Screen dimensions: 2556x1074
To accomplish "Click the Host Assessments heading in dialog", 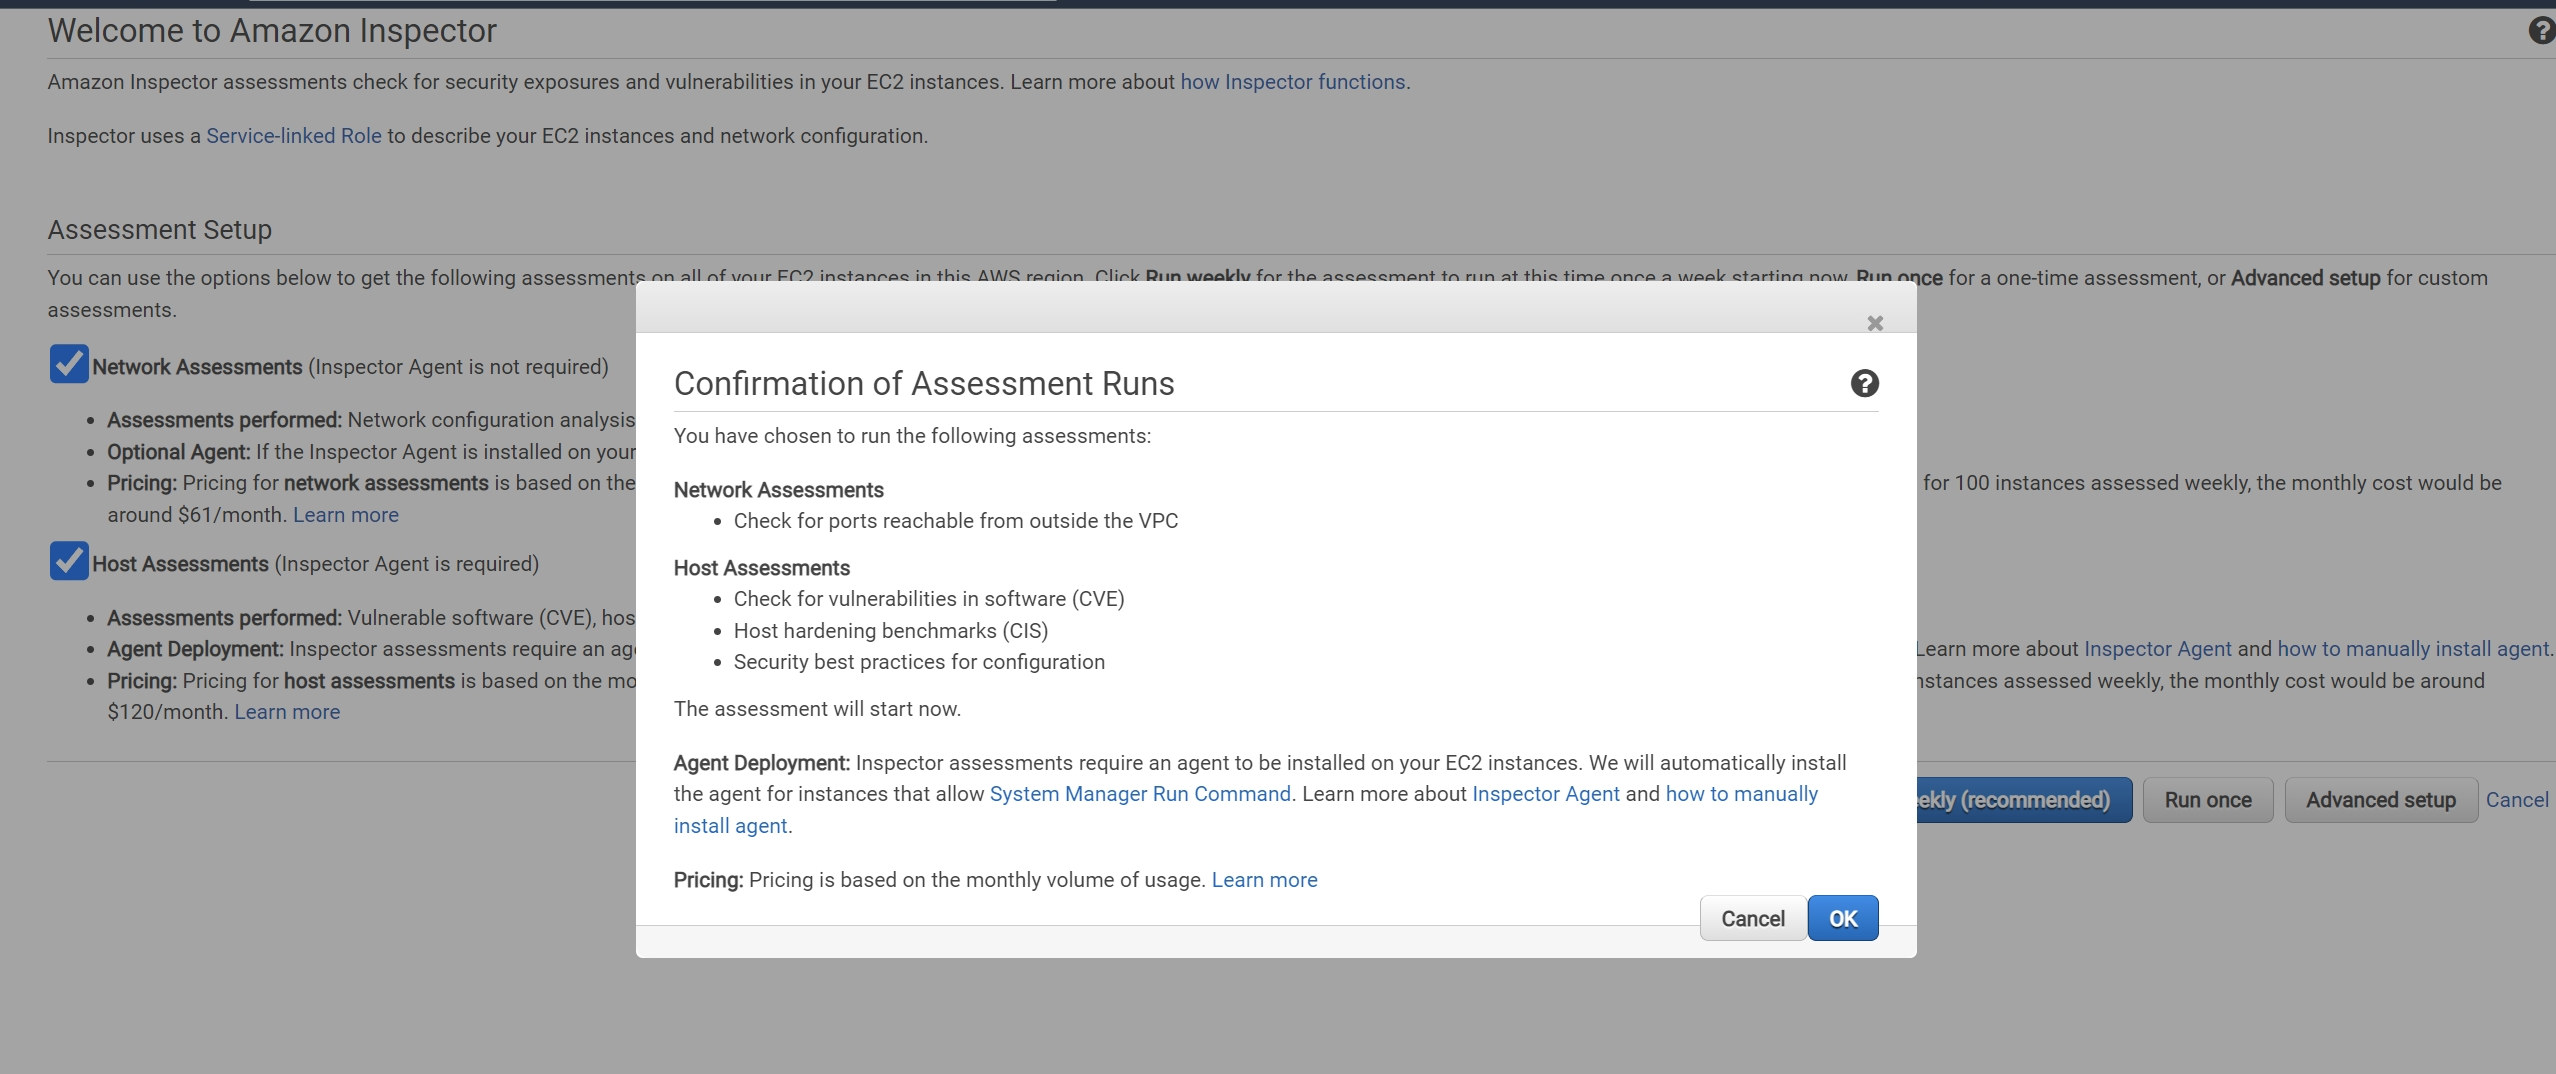I will click(x=762, y=568).
